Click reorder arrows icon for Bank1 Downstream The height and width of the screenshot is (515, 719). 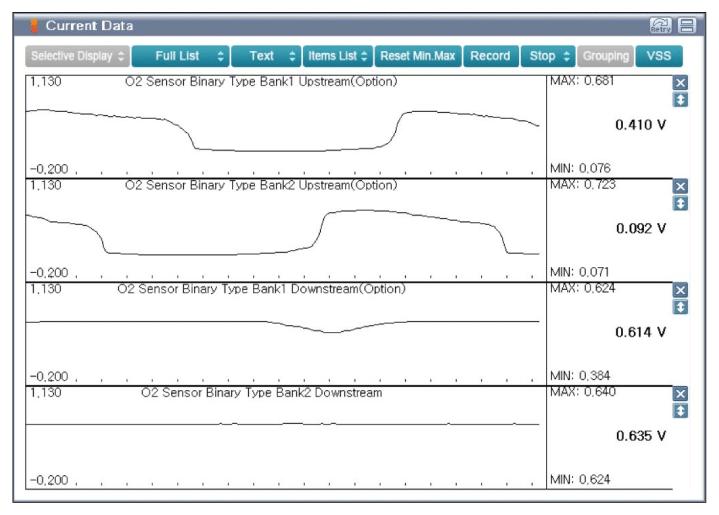681,307
